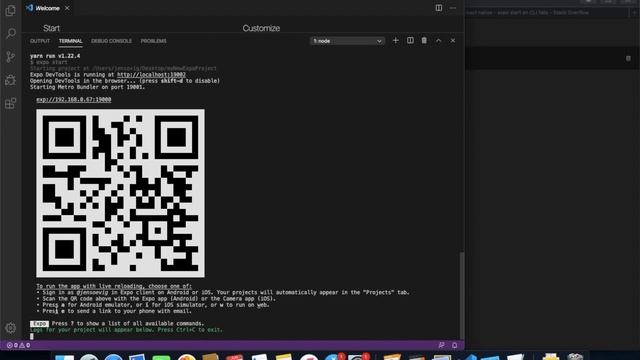Click the Expo QR code in terminal

coord(120,193)
